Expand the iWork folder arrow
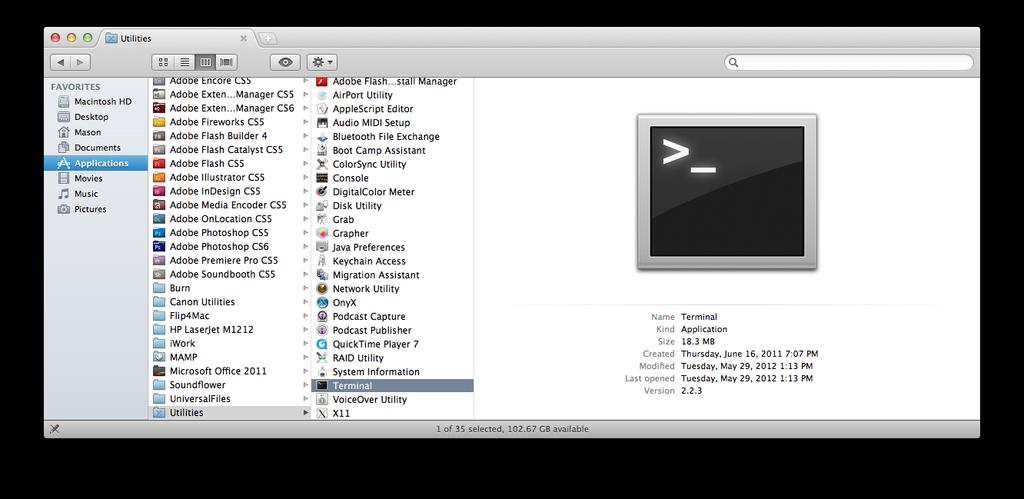This screenshot has width=1024, height=499. (x=305, y=344)
